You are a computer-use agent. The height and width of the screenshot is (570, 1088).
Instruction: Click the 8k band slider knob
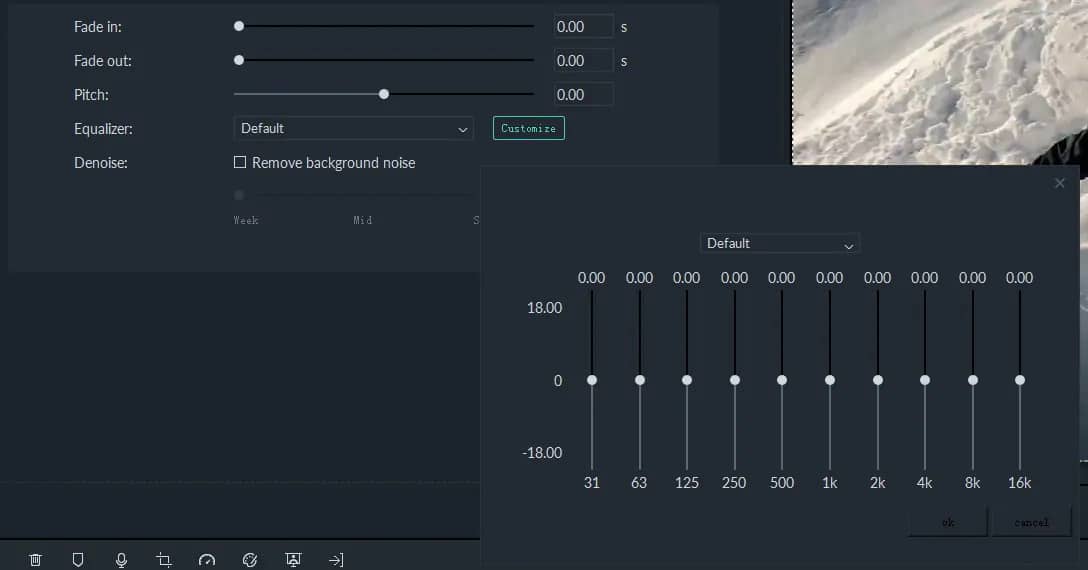[x=973, y=380]
